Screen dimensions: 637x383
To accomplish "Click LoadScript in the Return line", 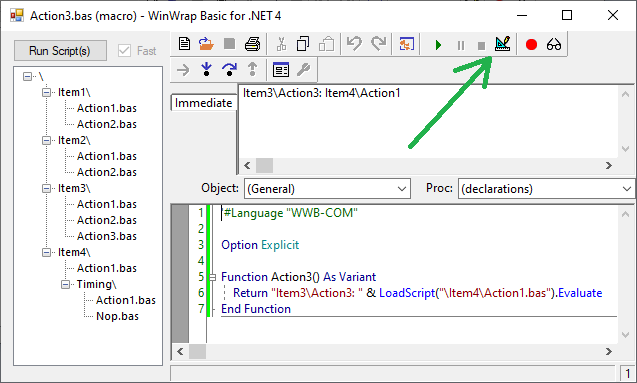I will pyautogui.click(x=407, y=293).
